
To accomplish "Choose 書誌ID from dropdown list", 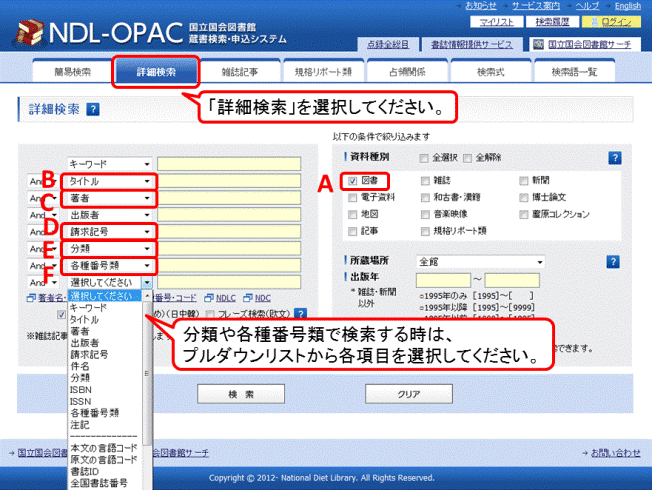I will click(85, 471).
